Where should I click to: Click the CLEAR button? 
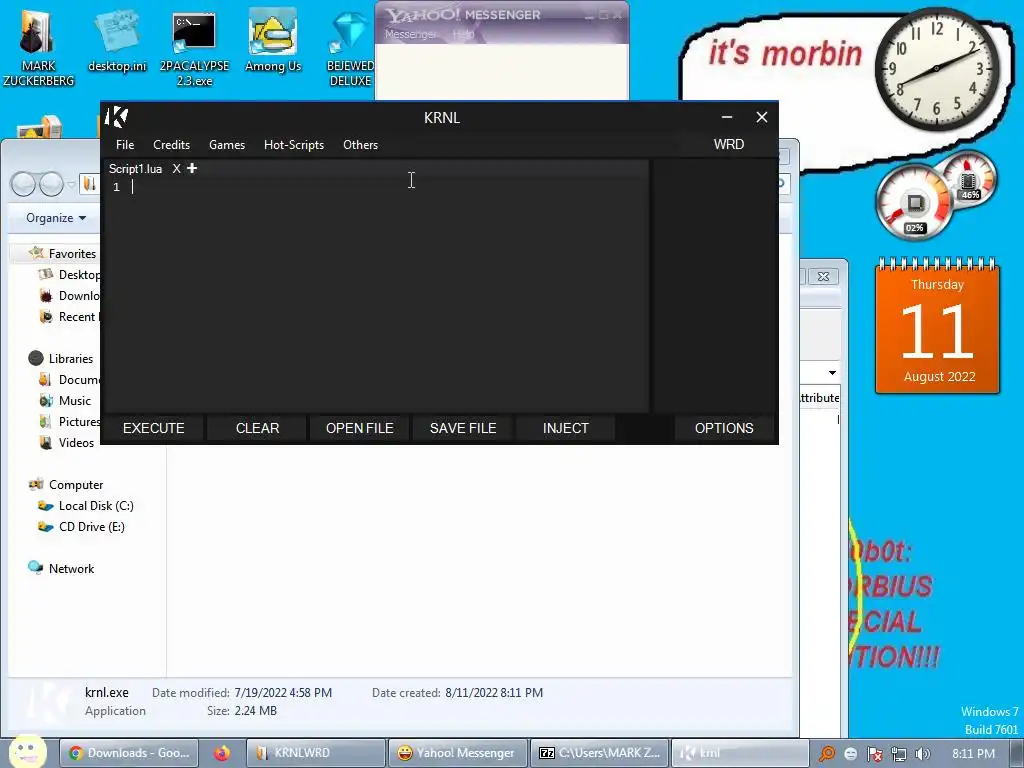[257, 428]
